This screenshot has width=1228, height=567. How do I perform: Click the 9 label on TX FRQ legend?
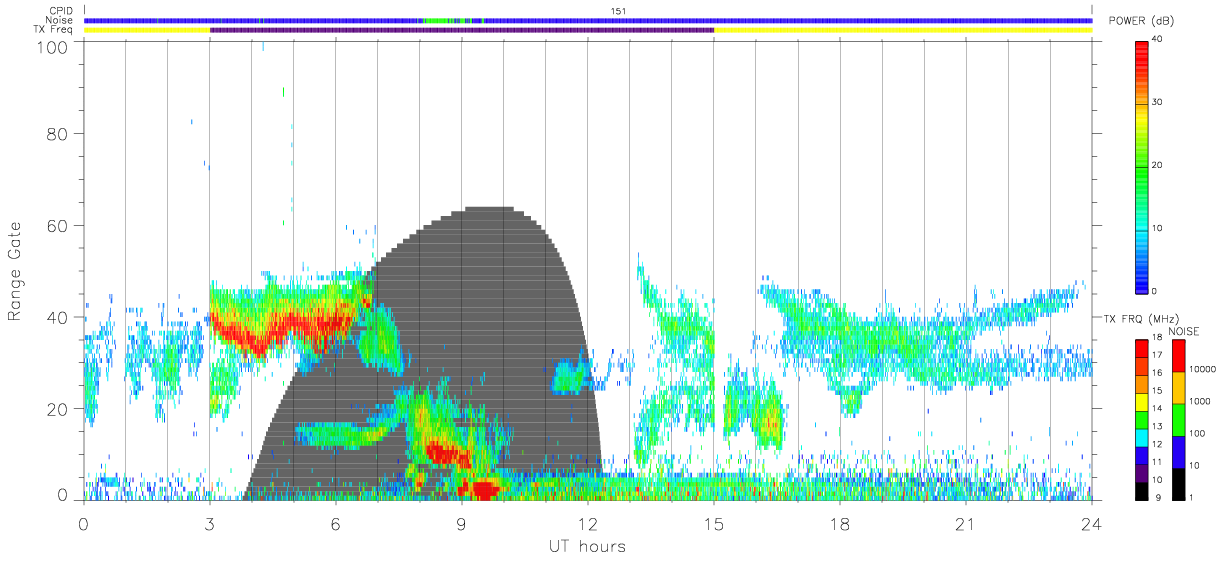click(1158, 497)
